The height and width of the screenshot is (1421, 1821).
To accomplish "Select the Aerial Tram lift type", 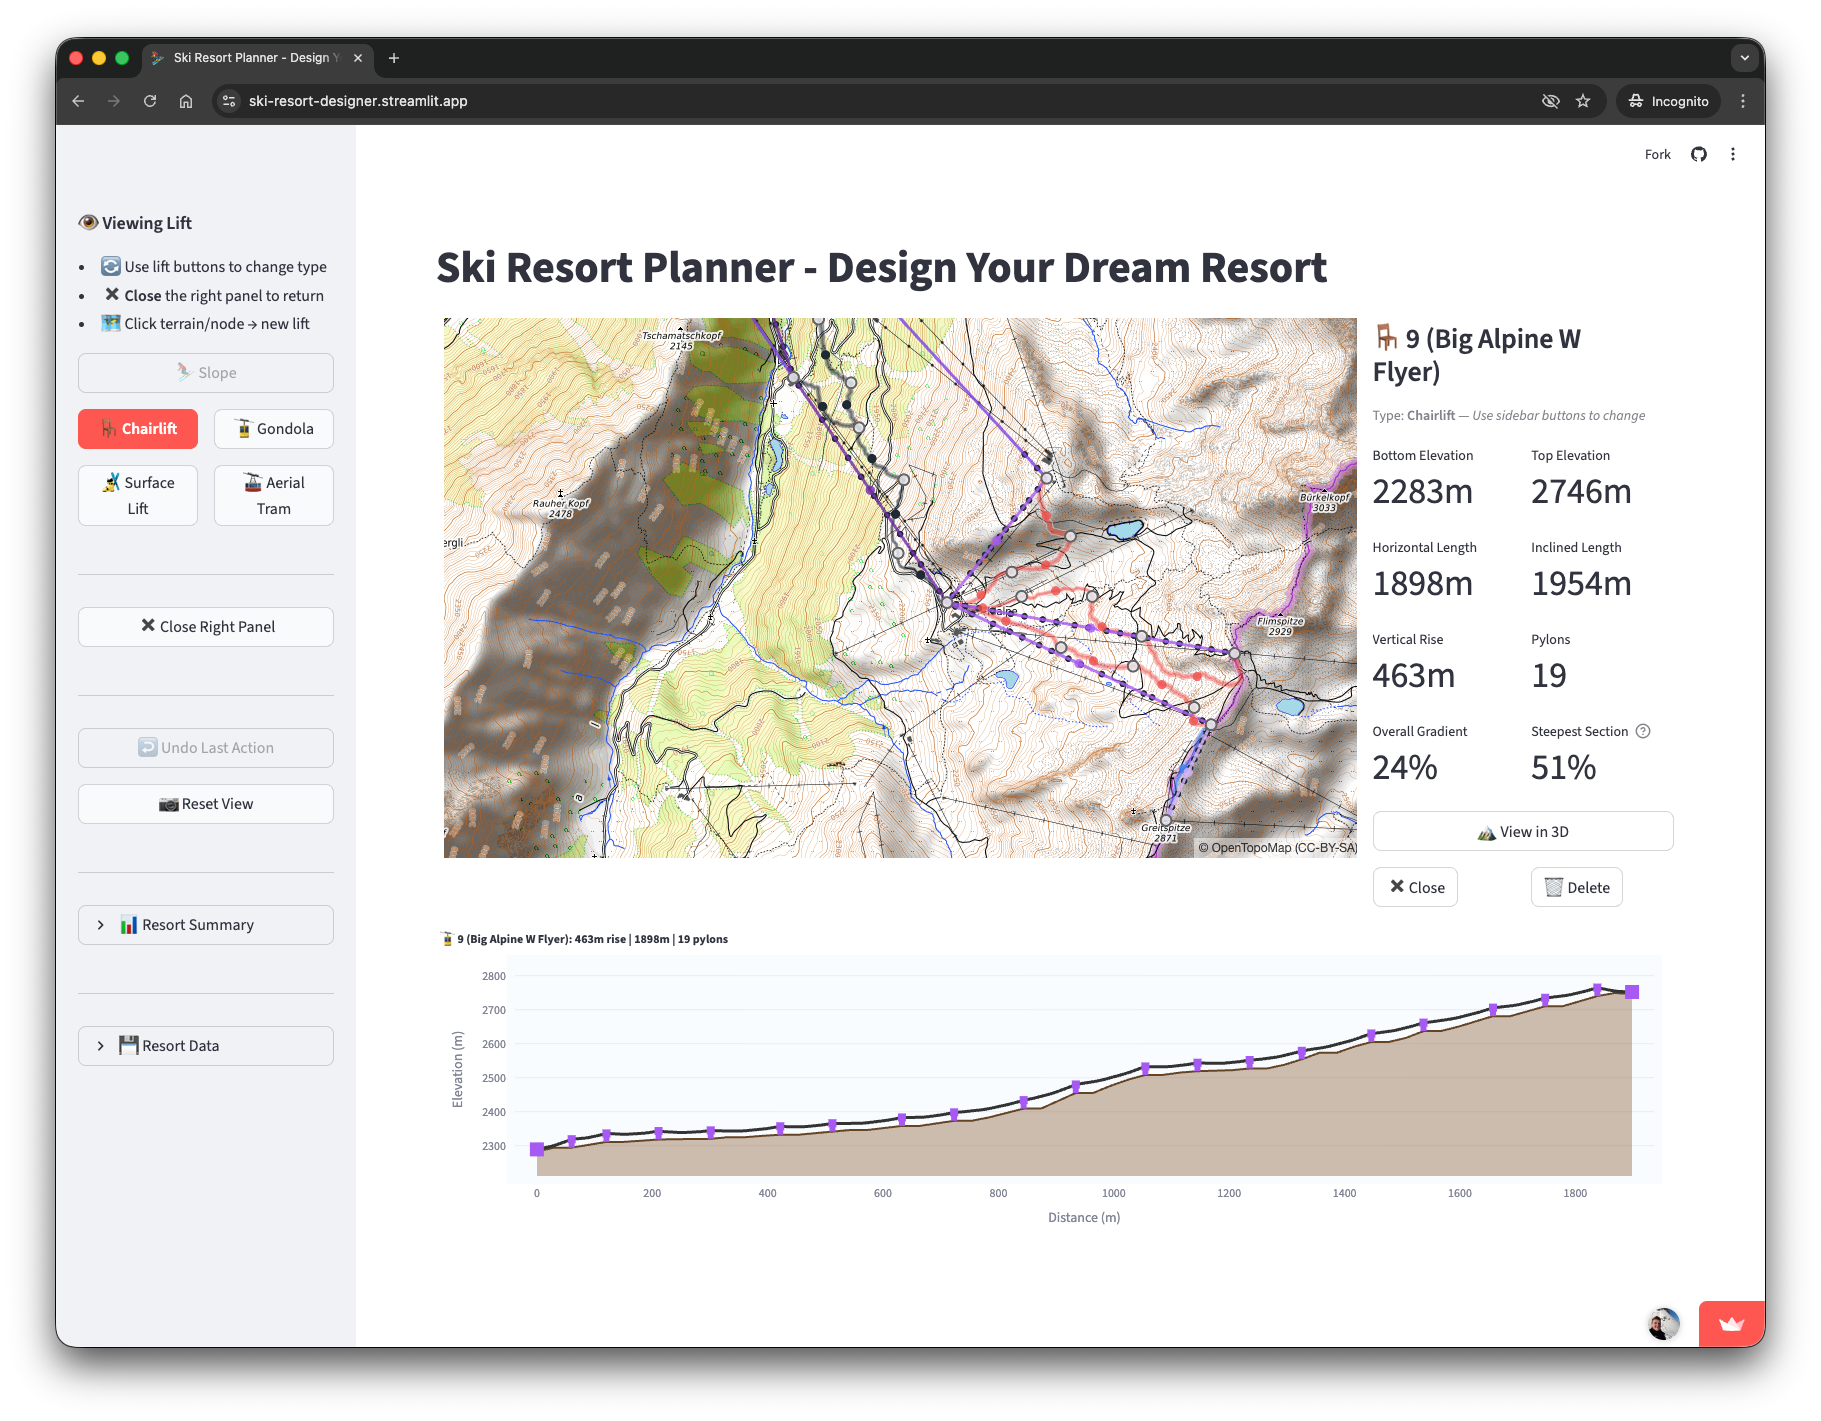I will [x=274, y=495].
